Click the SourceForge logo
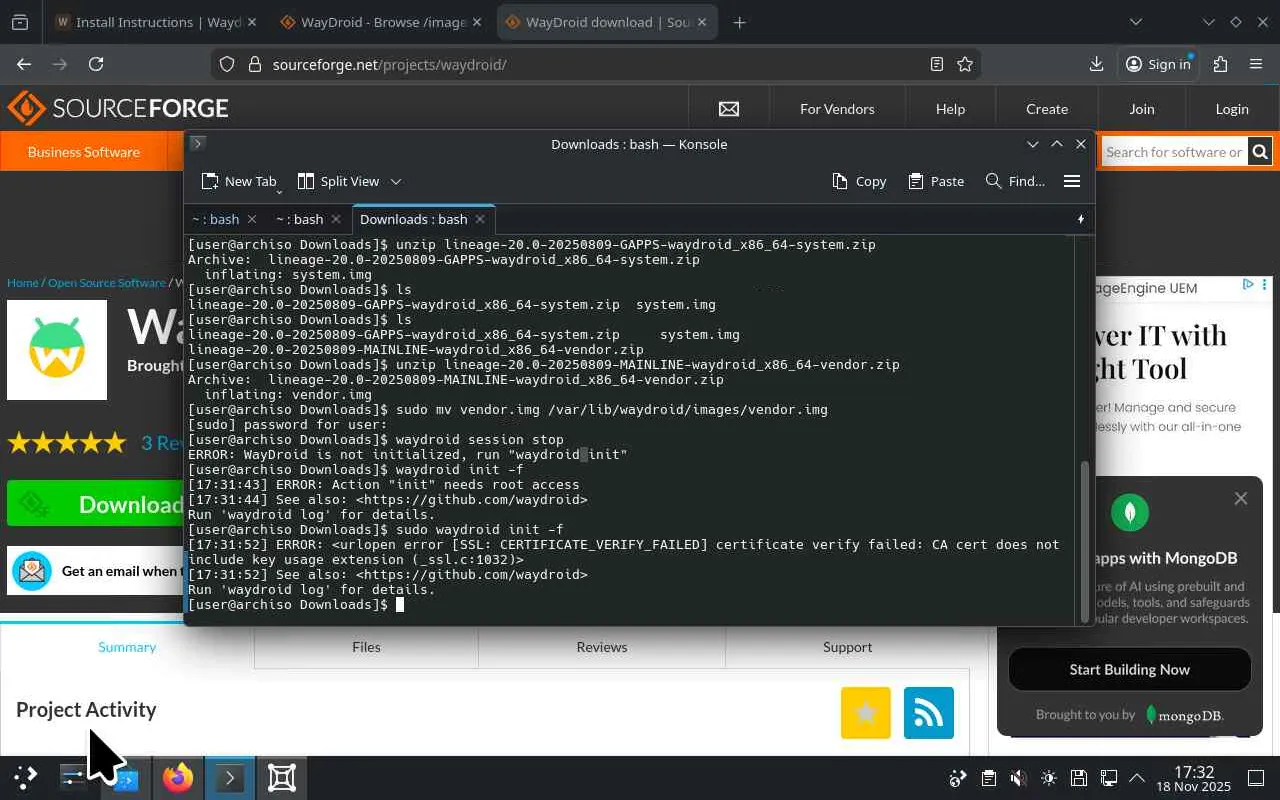 tap(118, 108)
